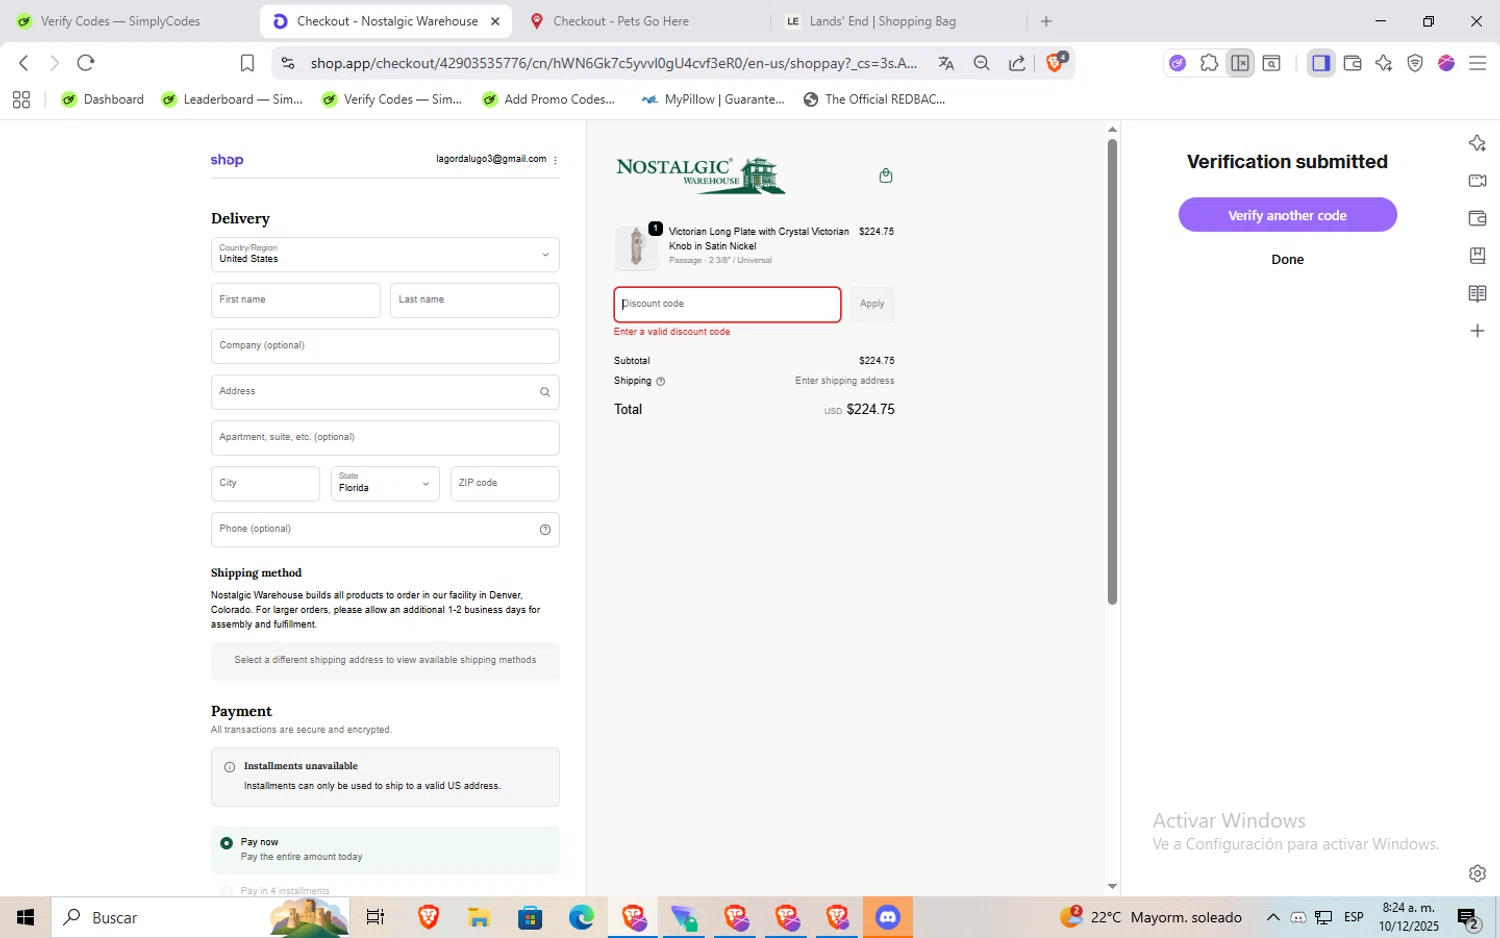This screenshot has width=1500, height=938.
Task: Click Apply discount button
Action: 872,304
